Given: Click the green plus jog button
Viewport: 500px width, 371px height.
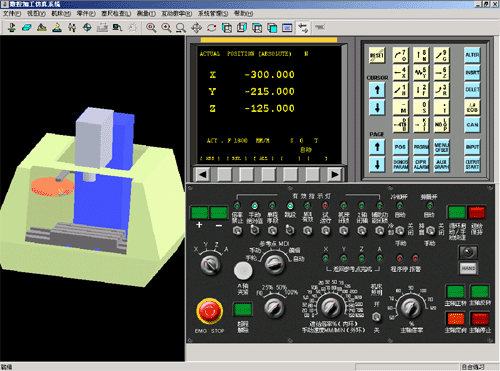Looking at the screenshot, I should 199,212.
